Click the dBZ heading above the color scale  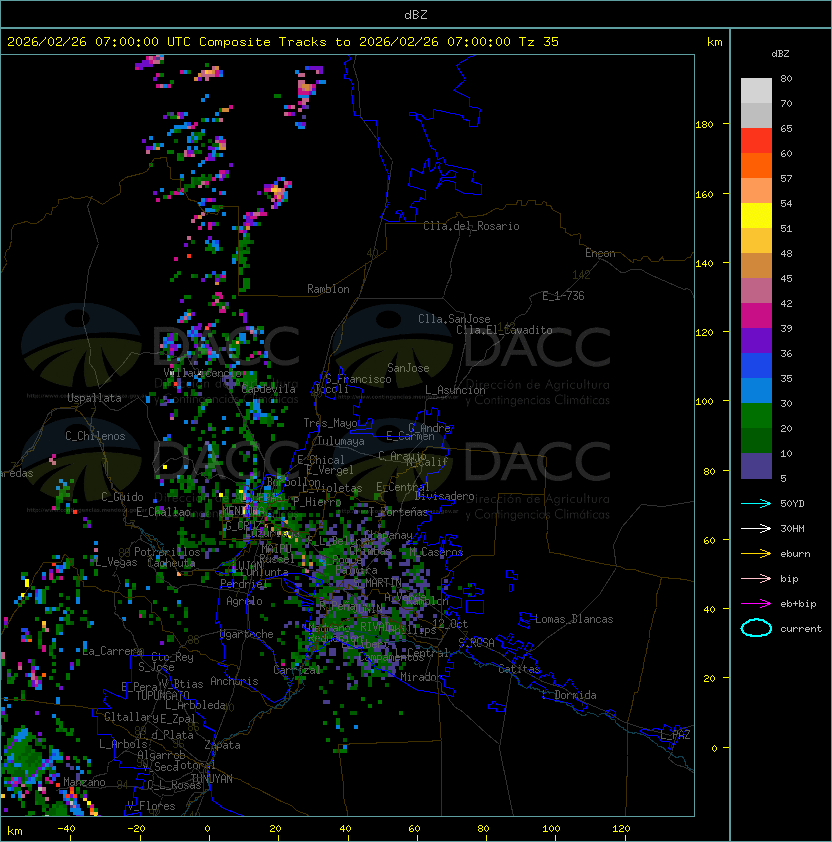[x=780, y=54]
